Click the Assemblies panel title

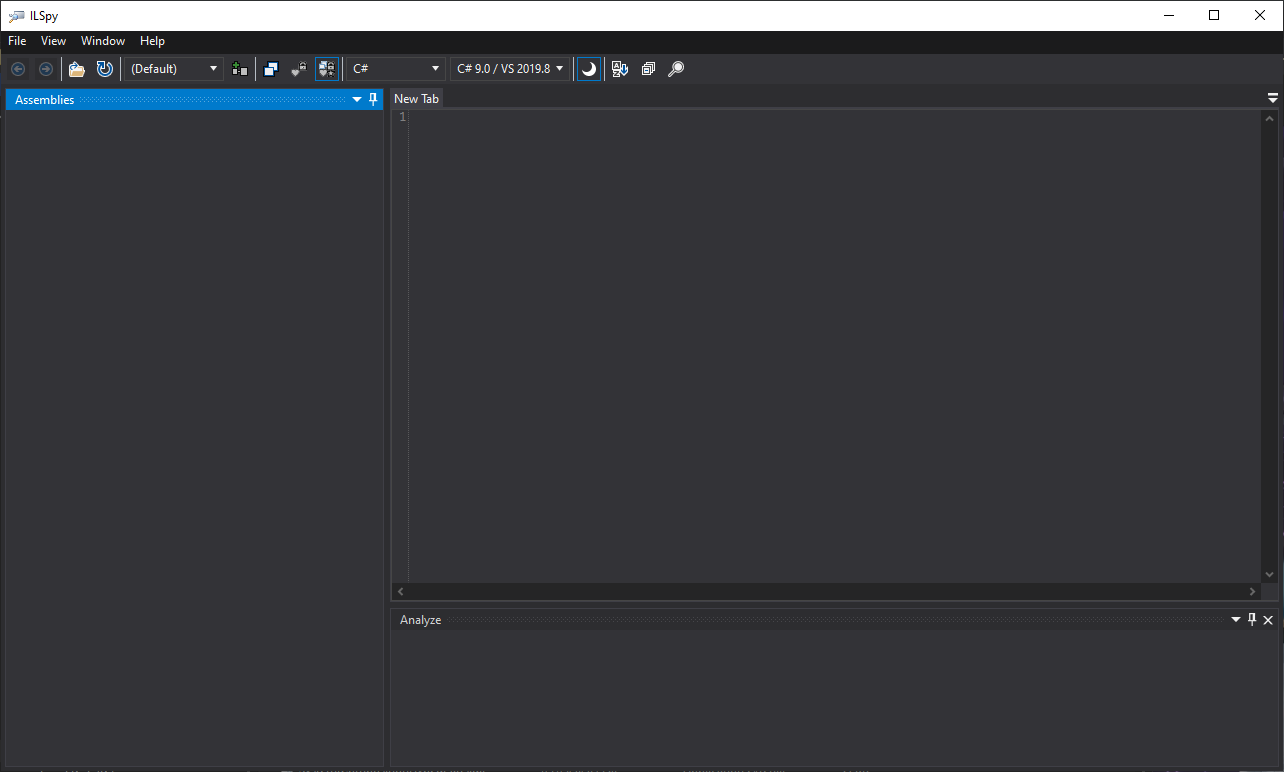(45, 100)
